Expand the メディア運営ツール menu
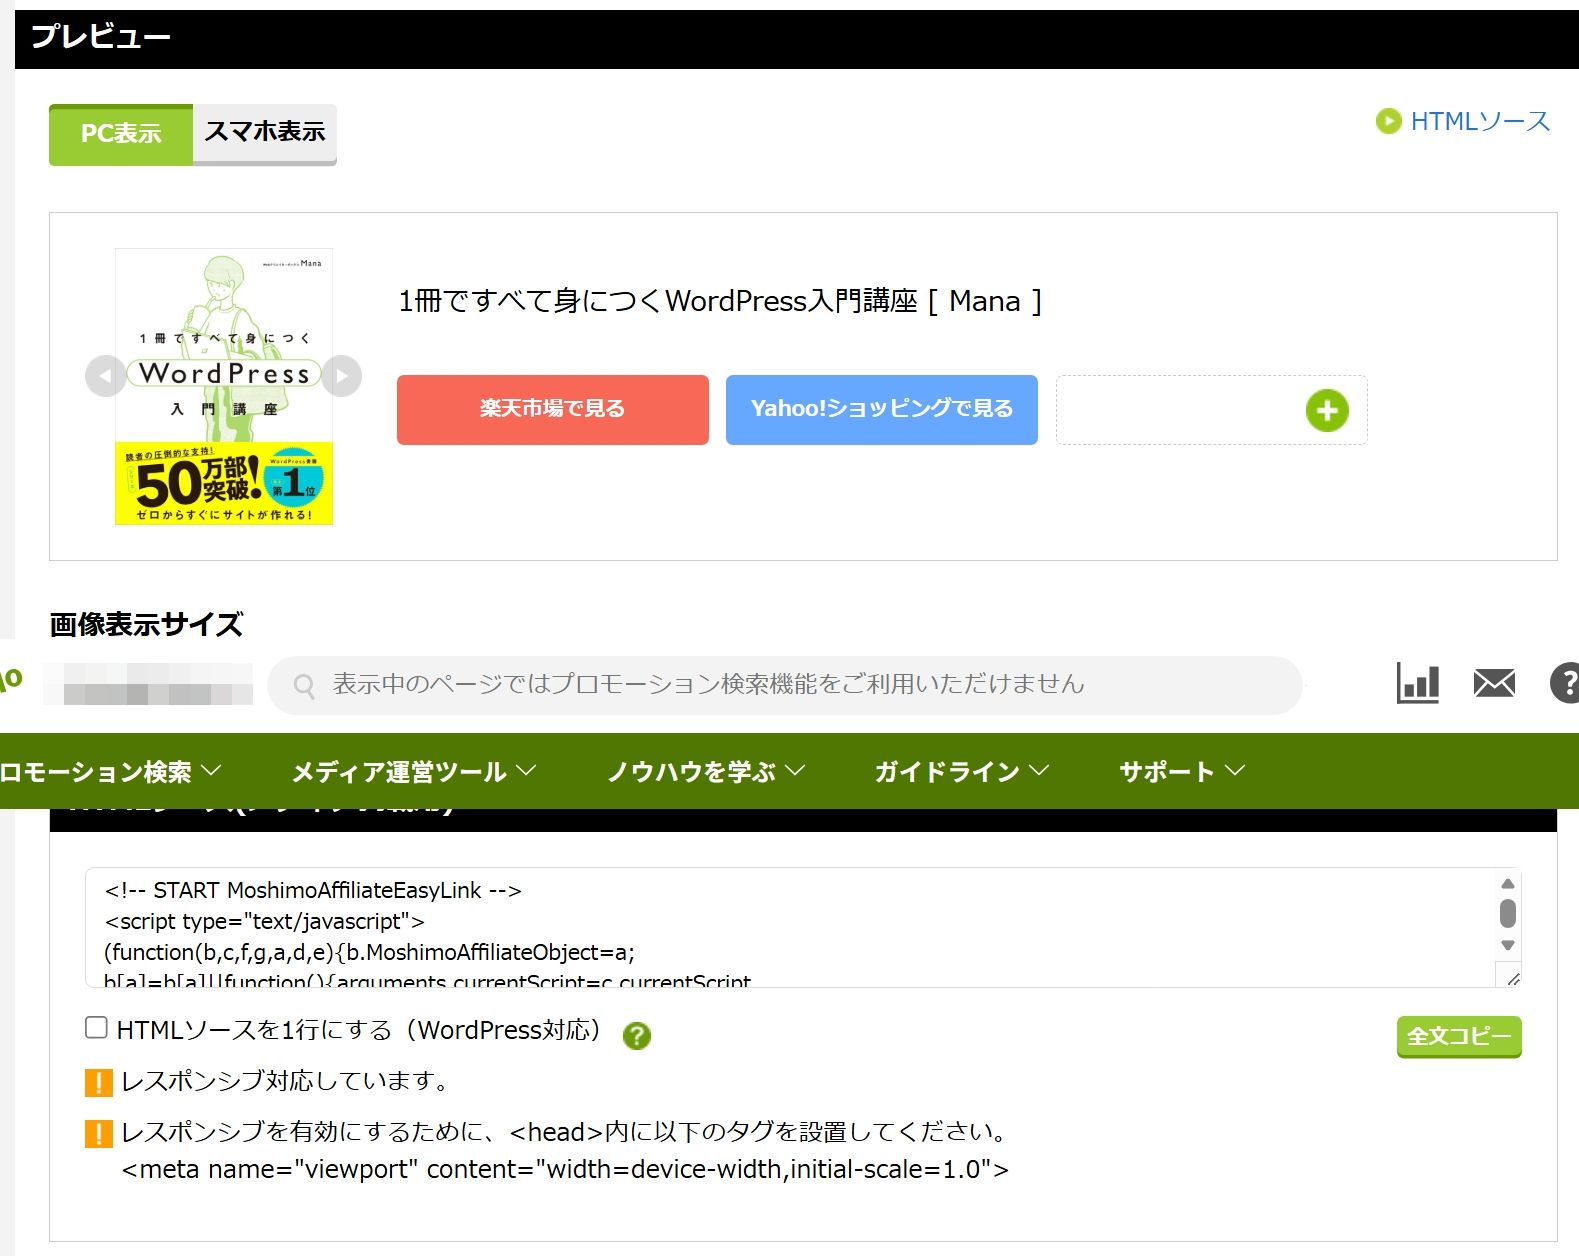The image size is (1579, 1256). coord(414,771)
